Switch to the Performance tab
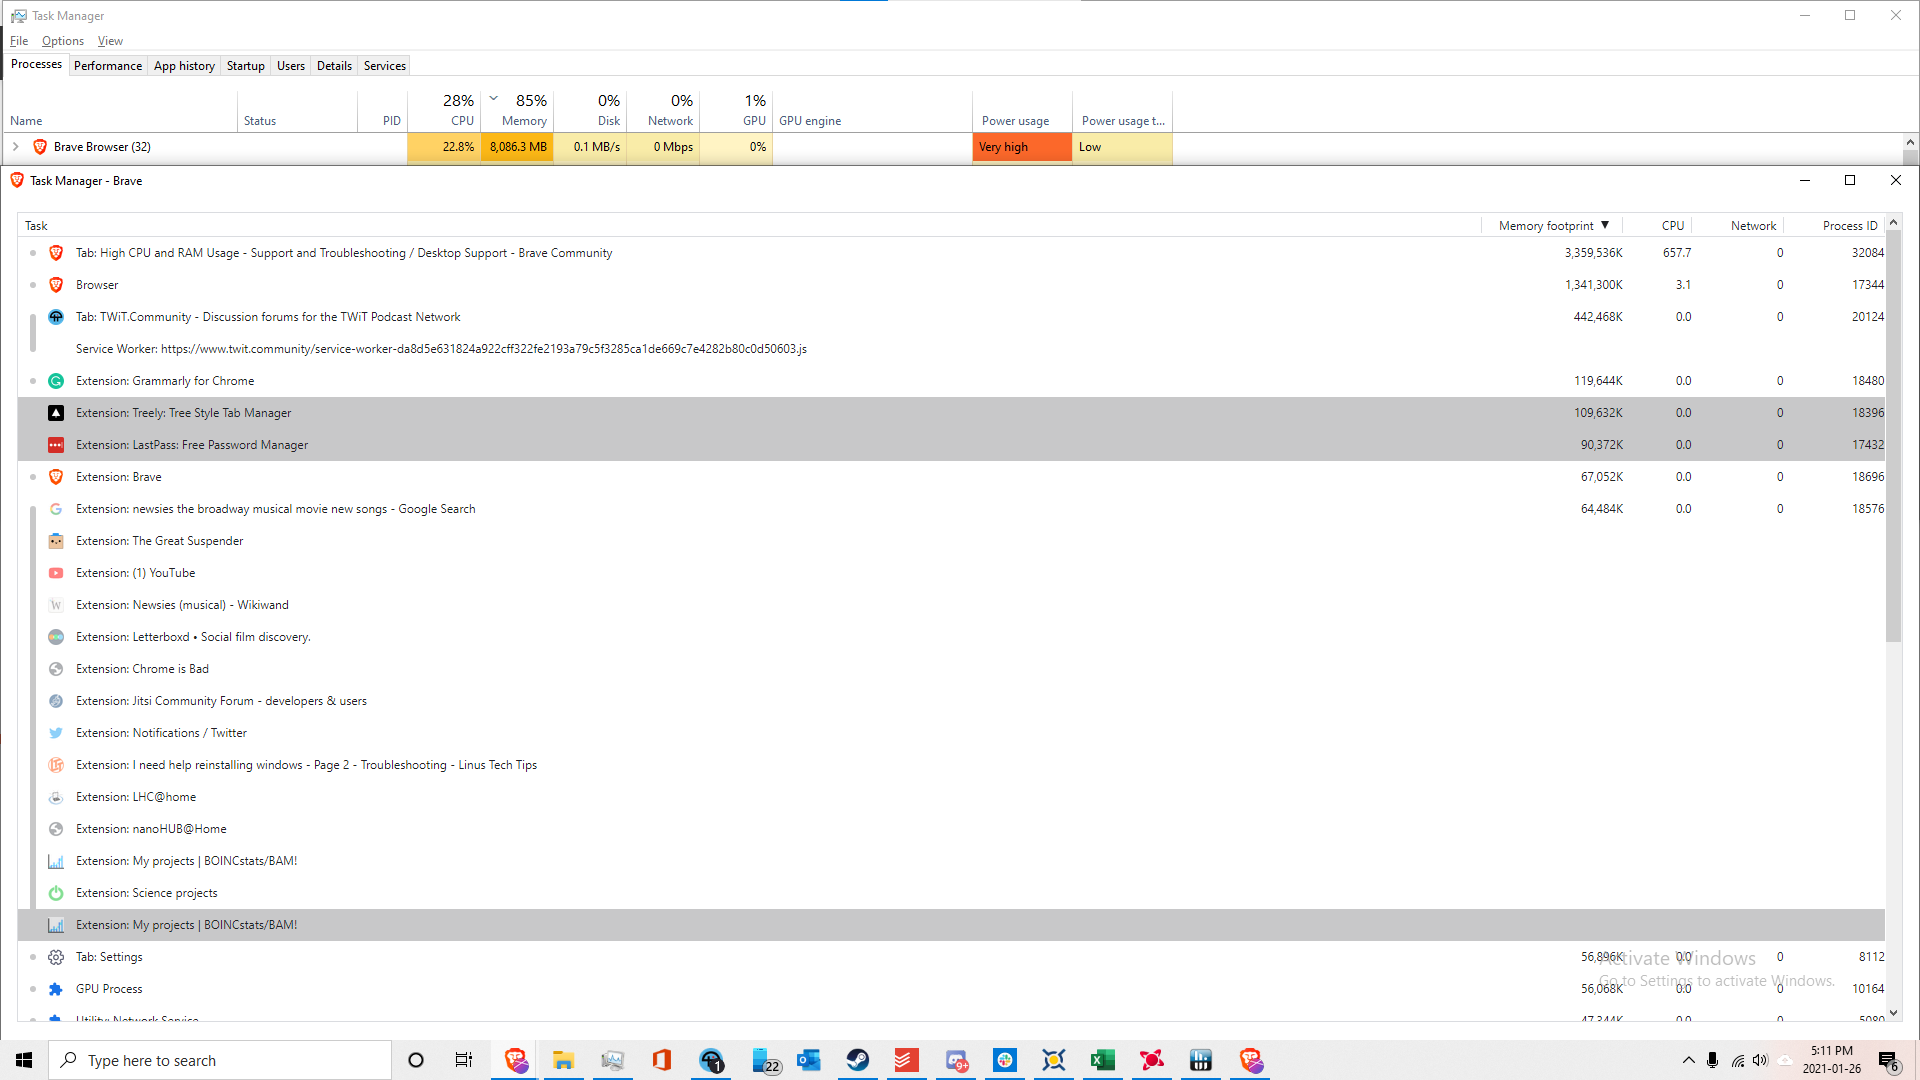The width and height of the screenshot is (1920, 1080). [108, 66]
